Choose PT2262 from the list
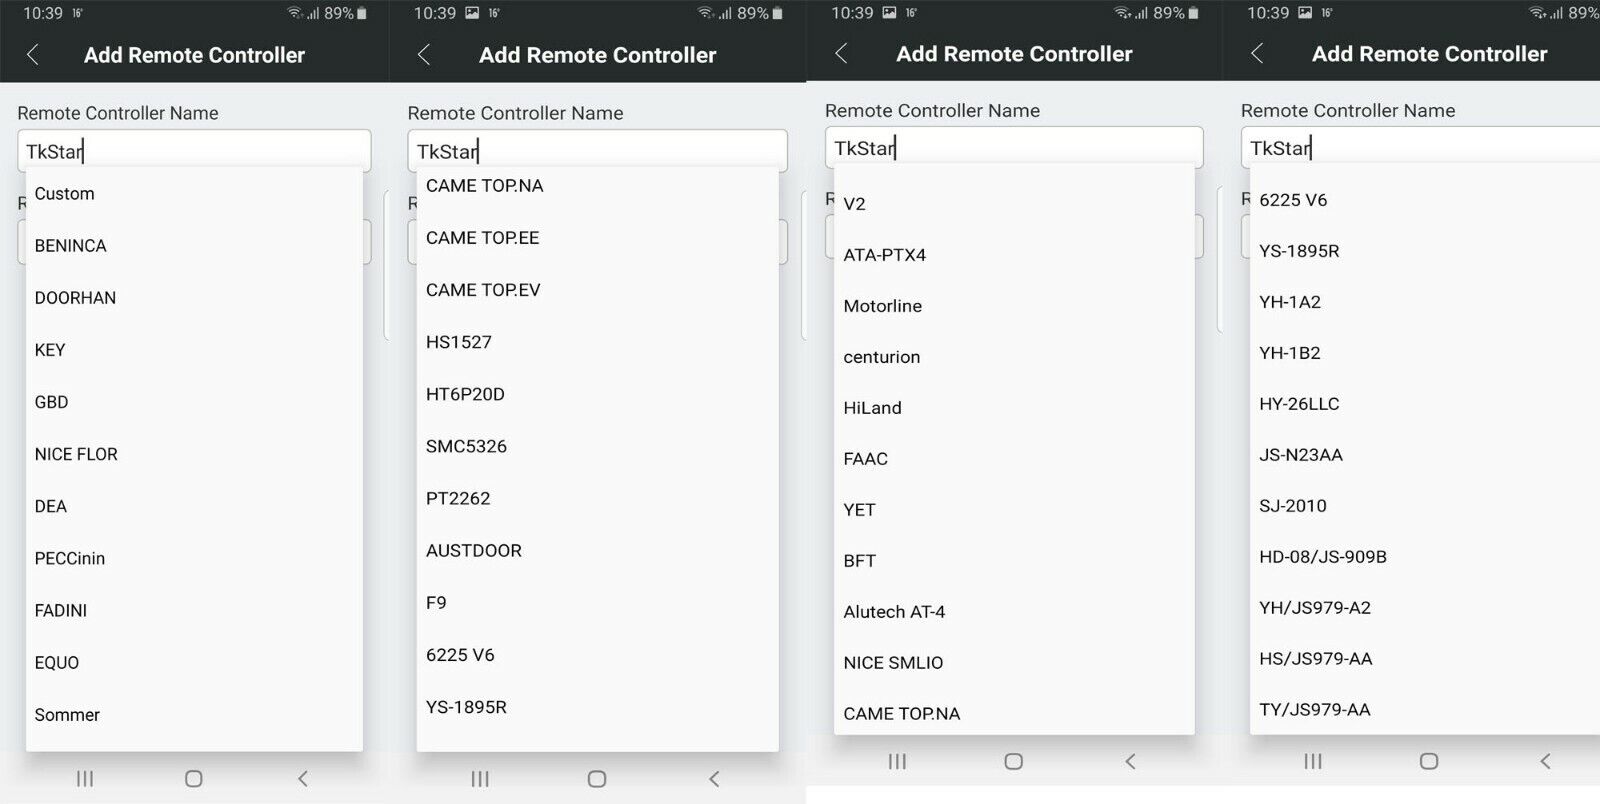Screen dimensions: 1600x804 tap(597, 498)
